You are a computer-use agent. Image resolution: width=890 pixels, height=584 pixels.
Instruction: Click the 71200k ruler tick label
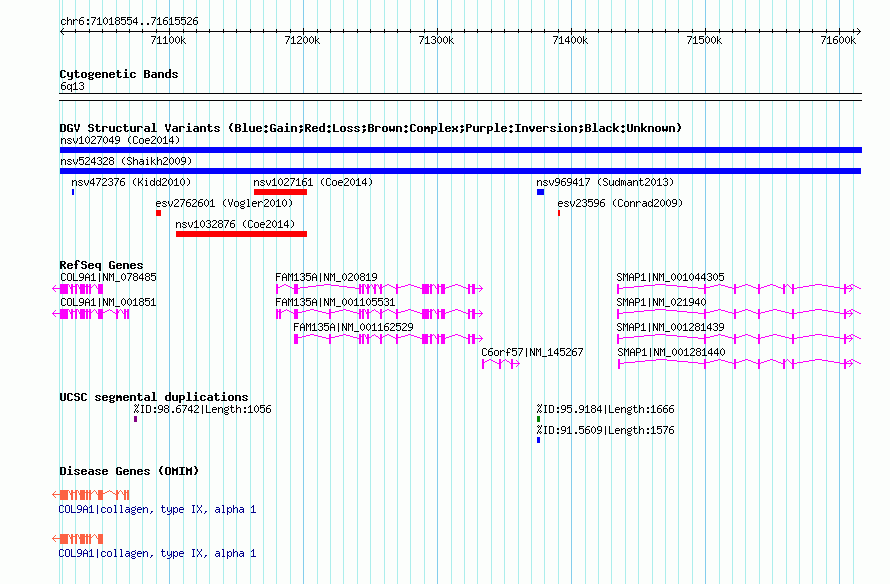pyautogui.click(x=303, y=40)
